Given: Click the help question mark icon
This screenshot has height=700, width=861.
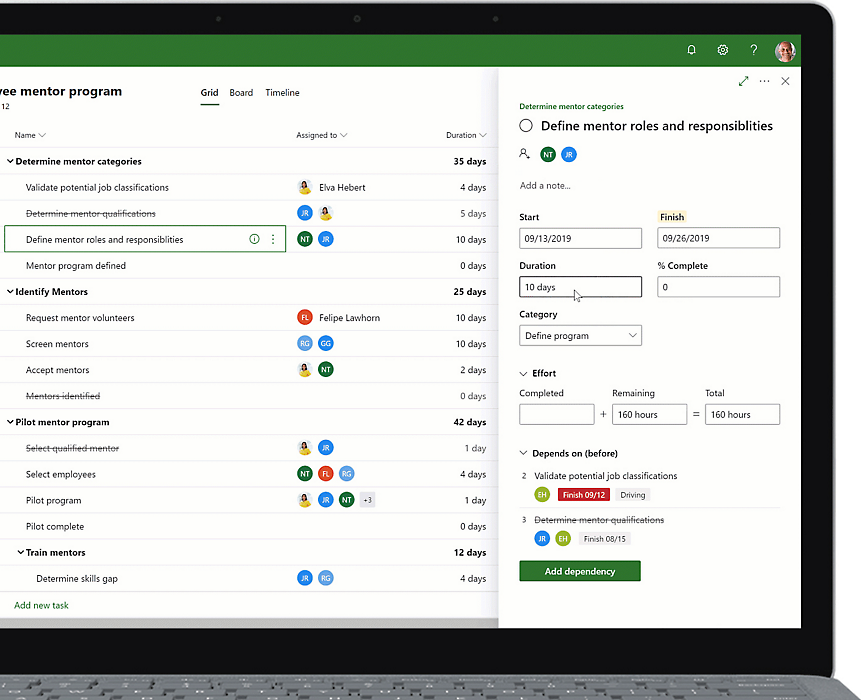Looking at the screenshot, I should tap(754, 50).
